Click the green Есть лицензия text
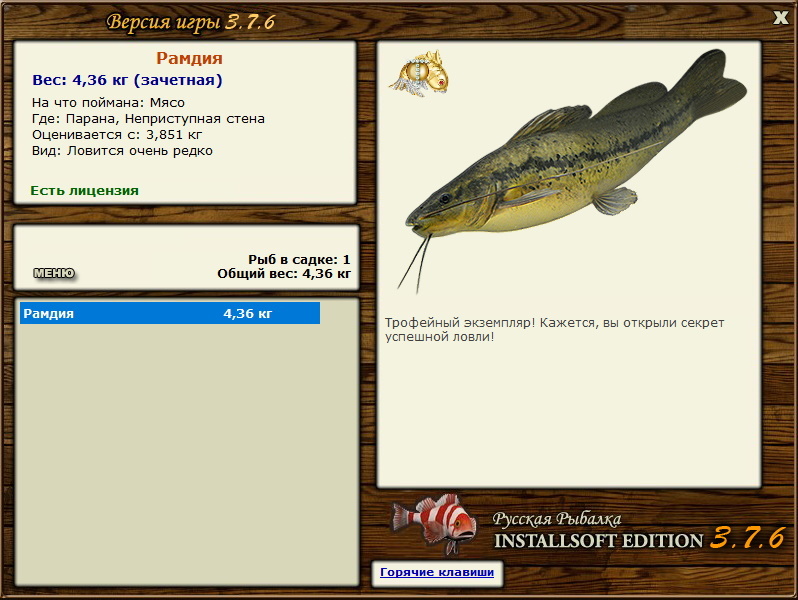This screenshot has height=600, width=798. click(x=84, y=190)
